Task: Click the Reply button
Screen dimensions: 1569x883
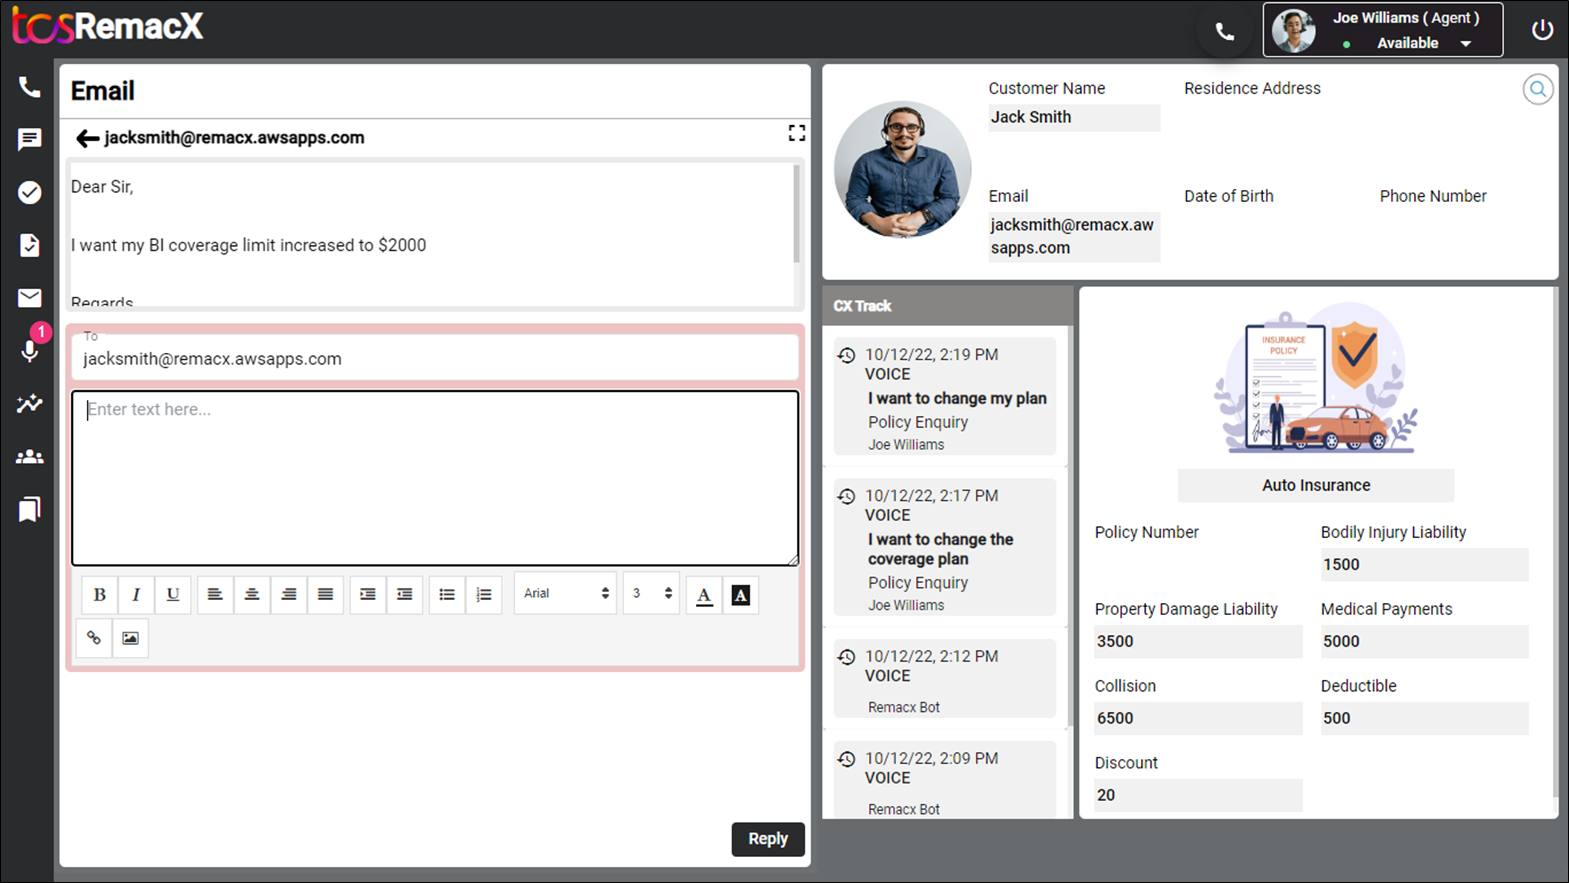Action: (x=768, y=839)
